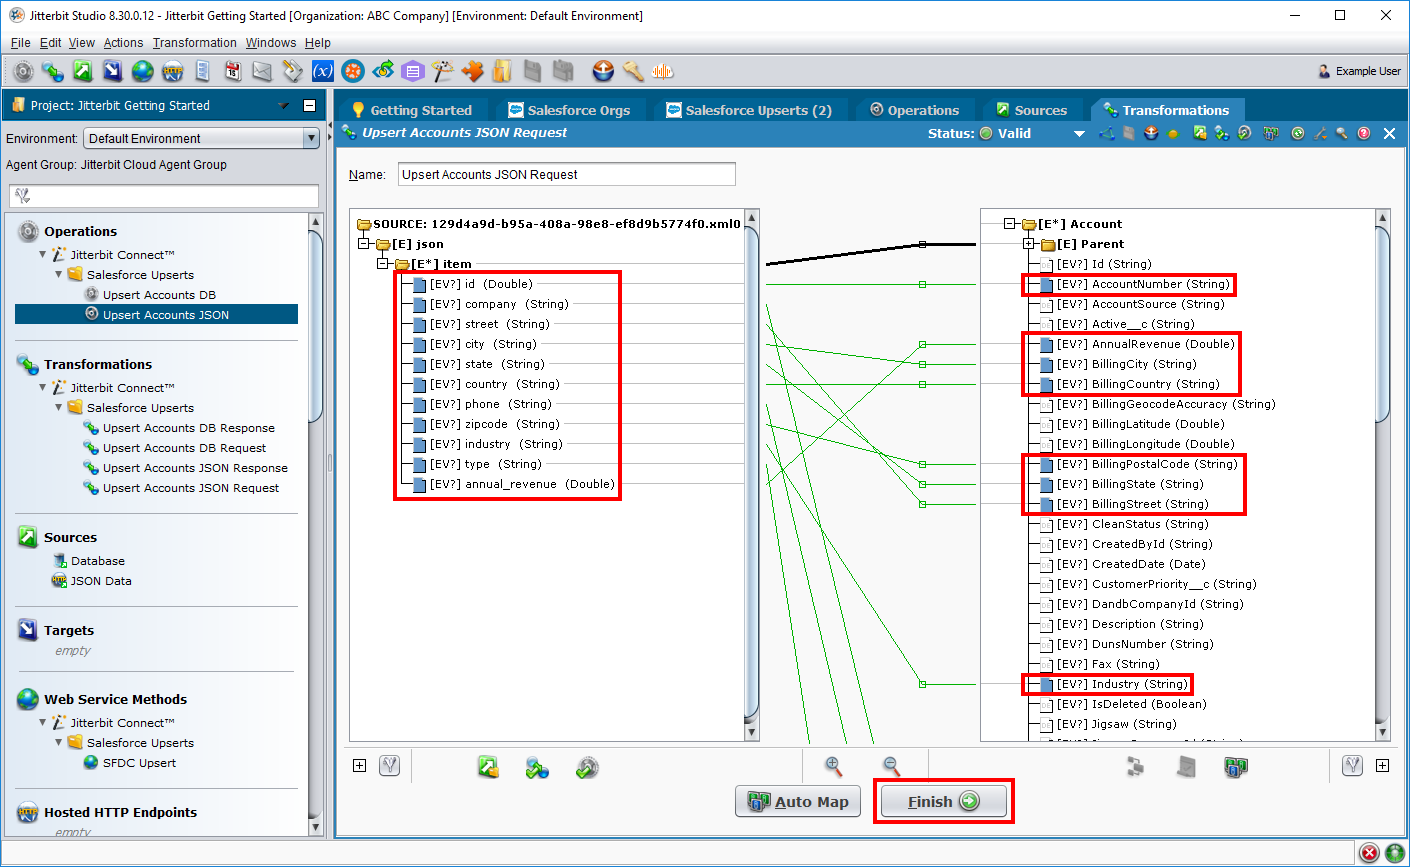Click the zoom in magnifier icon

833,766
